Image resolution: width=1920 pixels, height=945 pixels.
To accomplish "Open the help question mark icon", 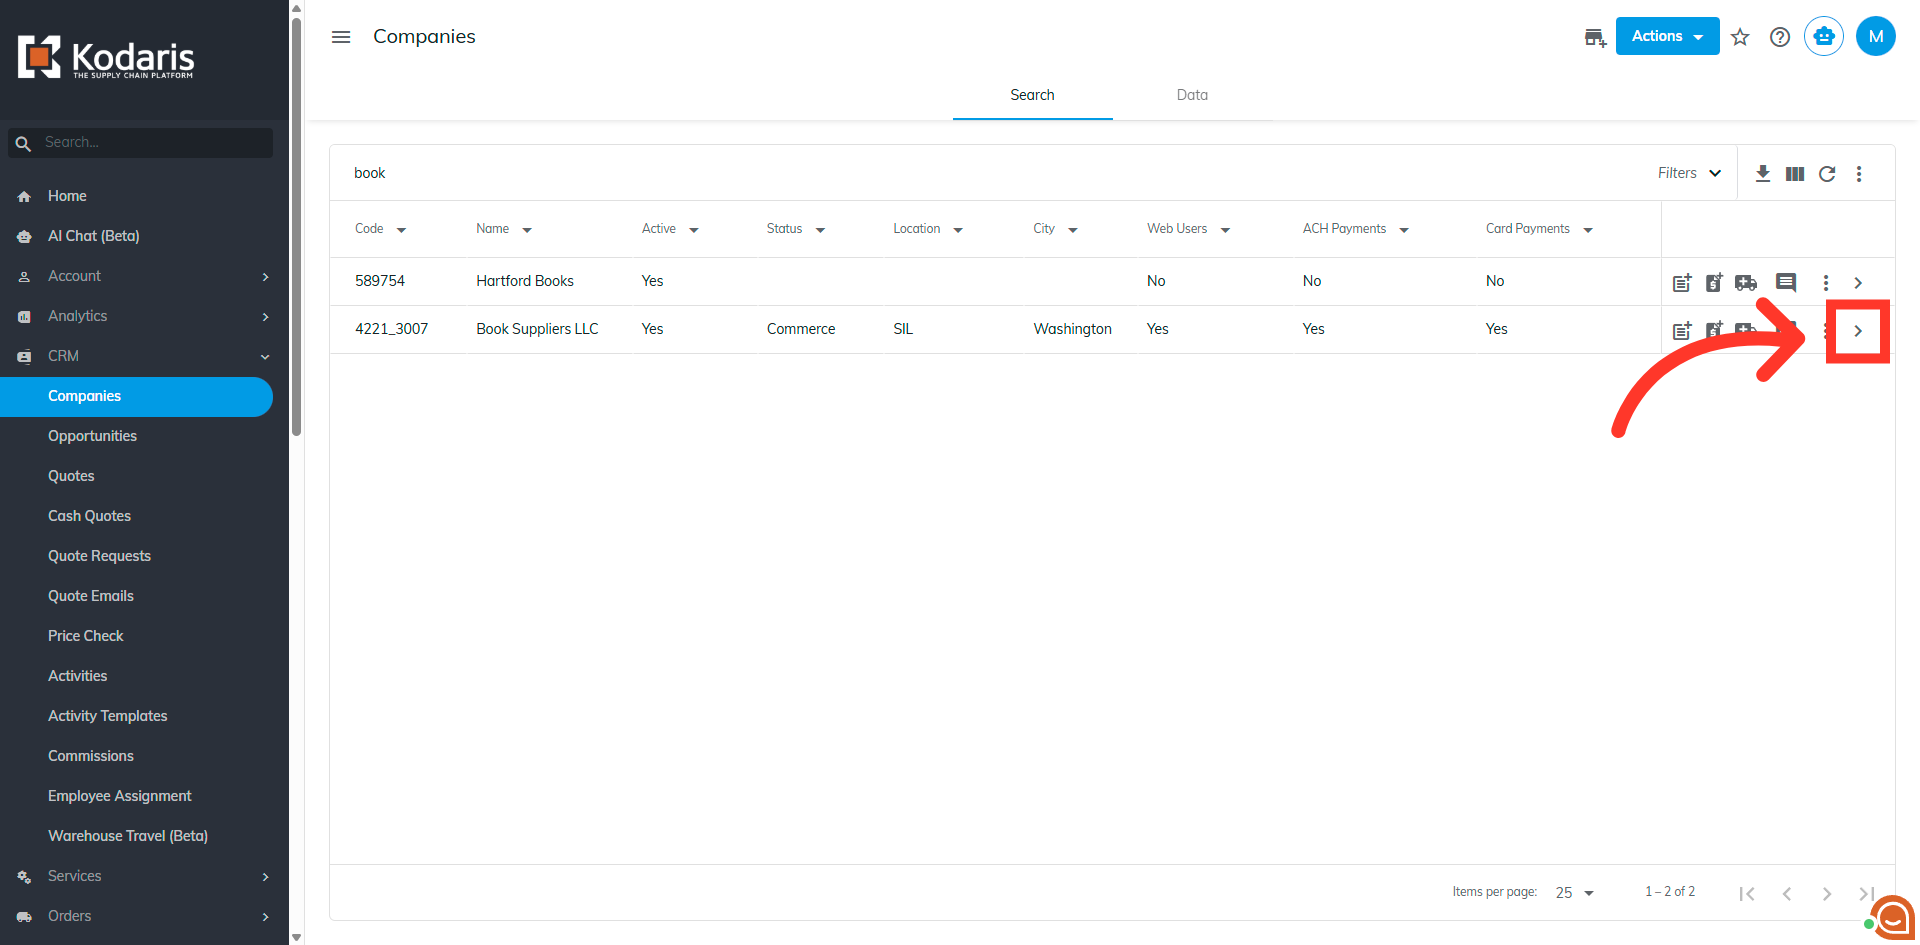I will click(x=1780, y=37).
